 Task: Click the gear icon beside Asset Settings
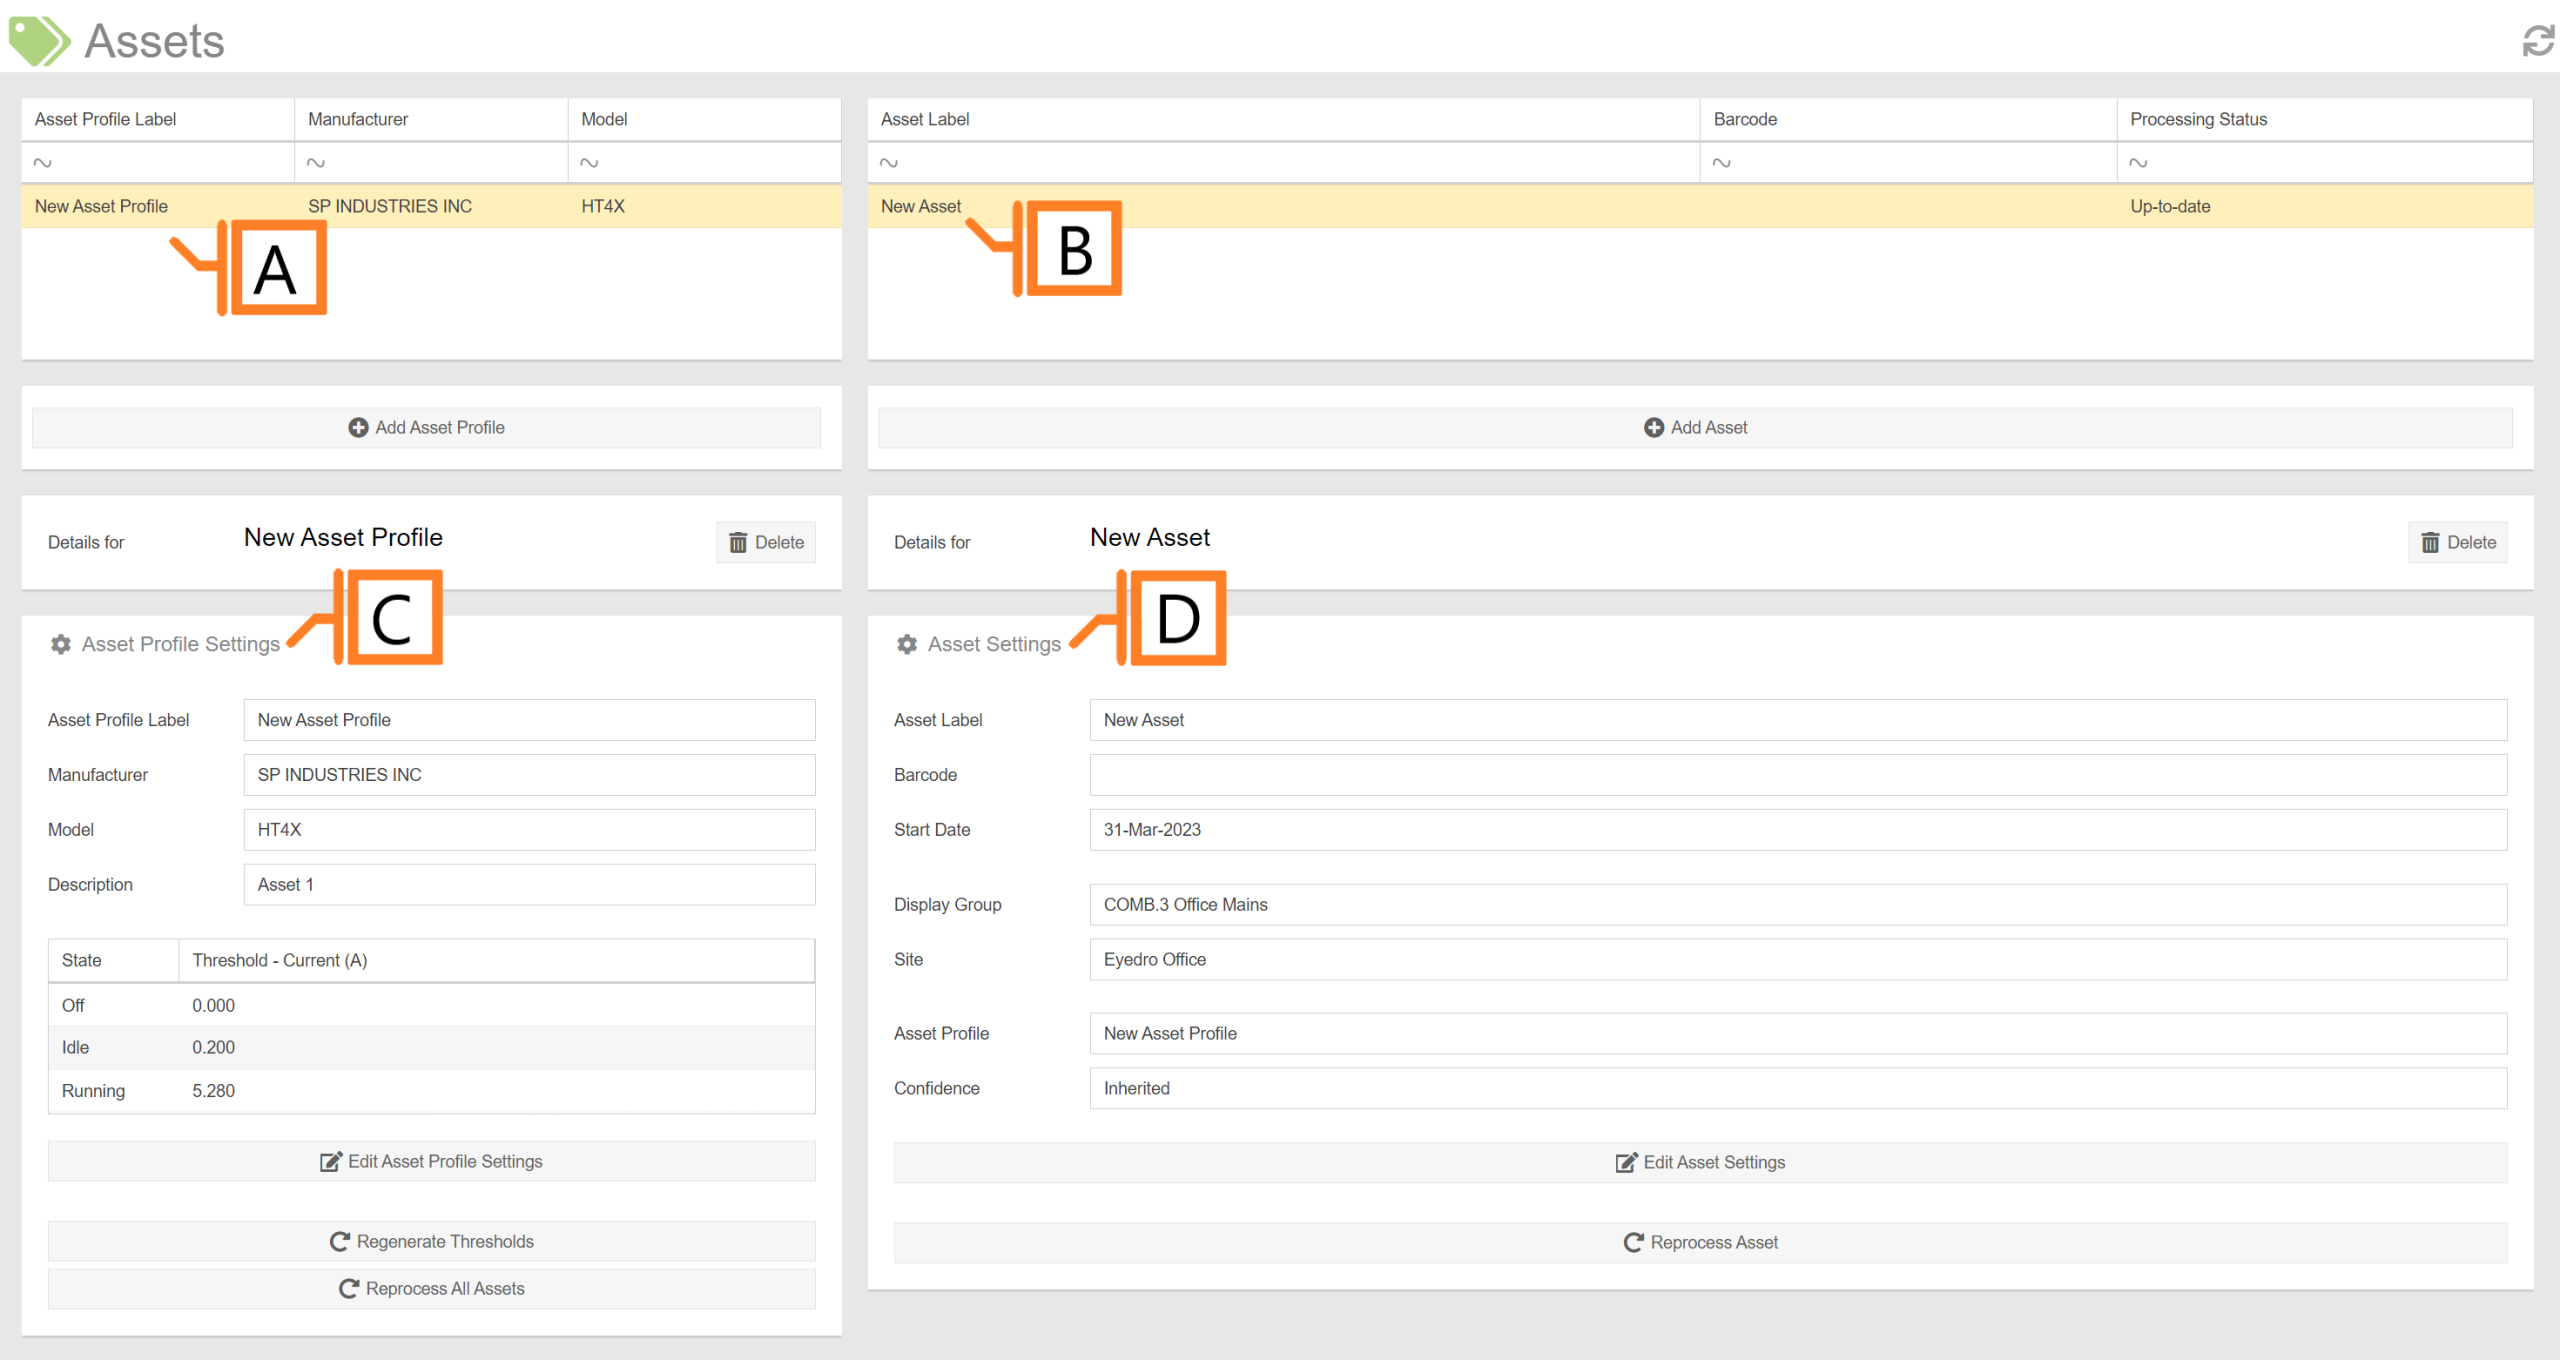pyautogui.click(x=907, y=644)
